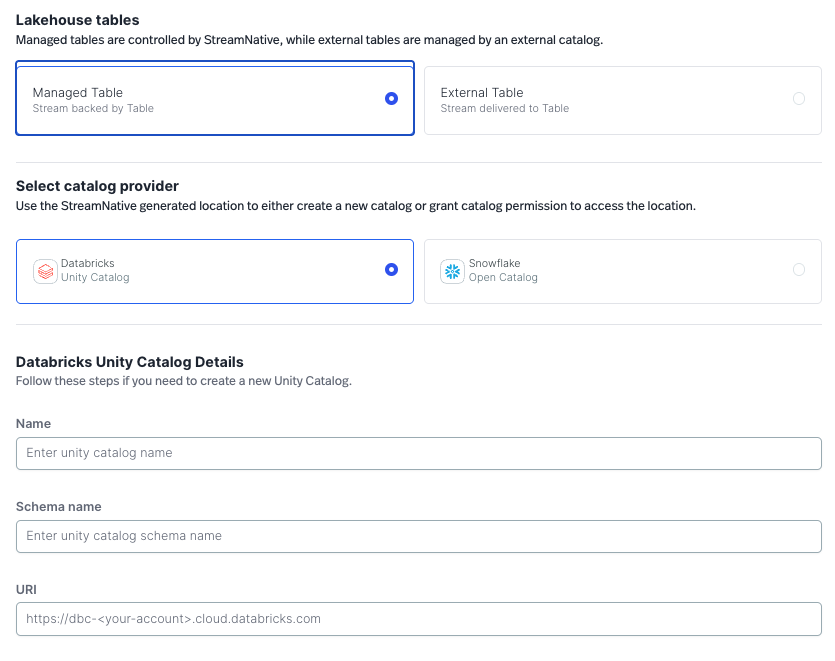Click the 'Lakehouse tables' heading
This screenshot has width=835, height=661.
pos(78,20)
